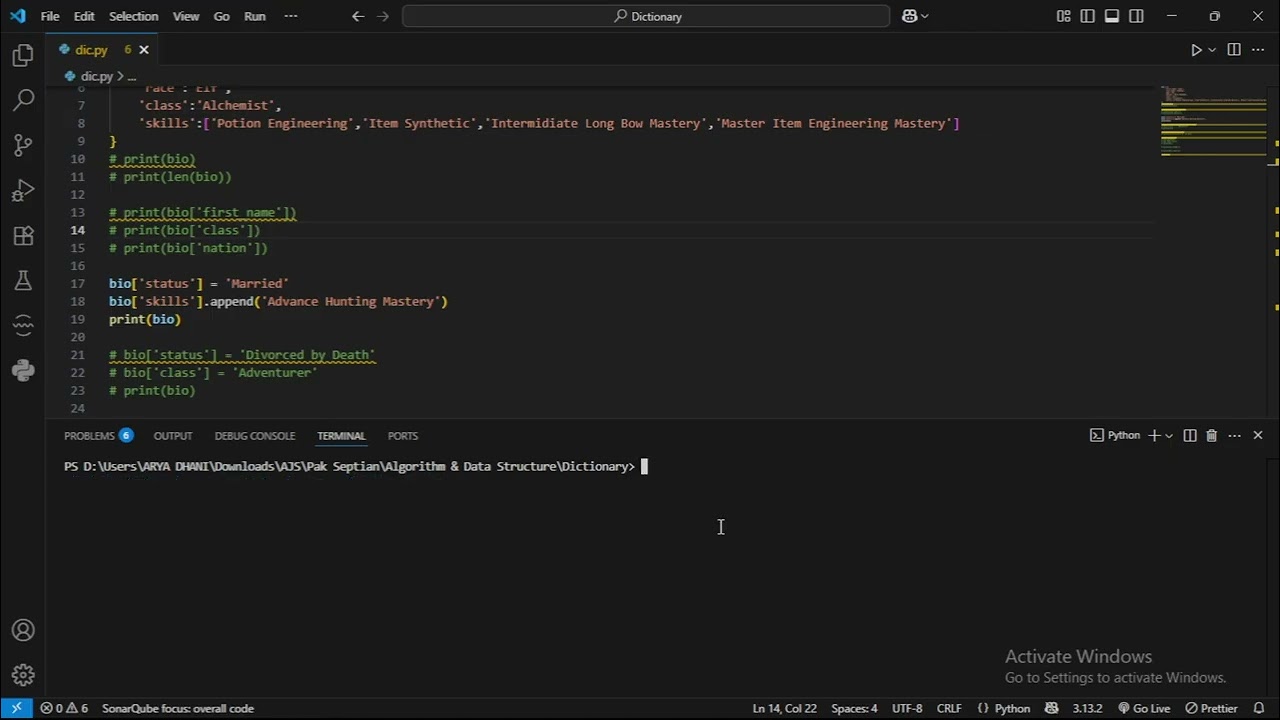Open the Run menu
The height and width of the screenshot is (720, 1280).
tap(255, 16)
